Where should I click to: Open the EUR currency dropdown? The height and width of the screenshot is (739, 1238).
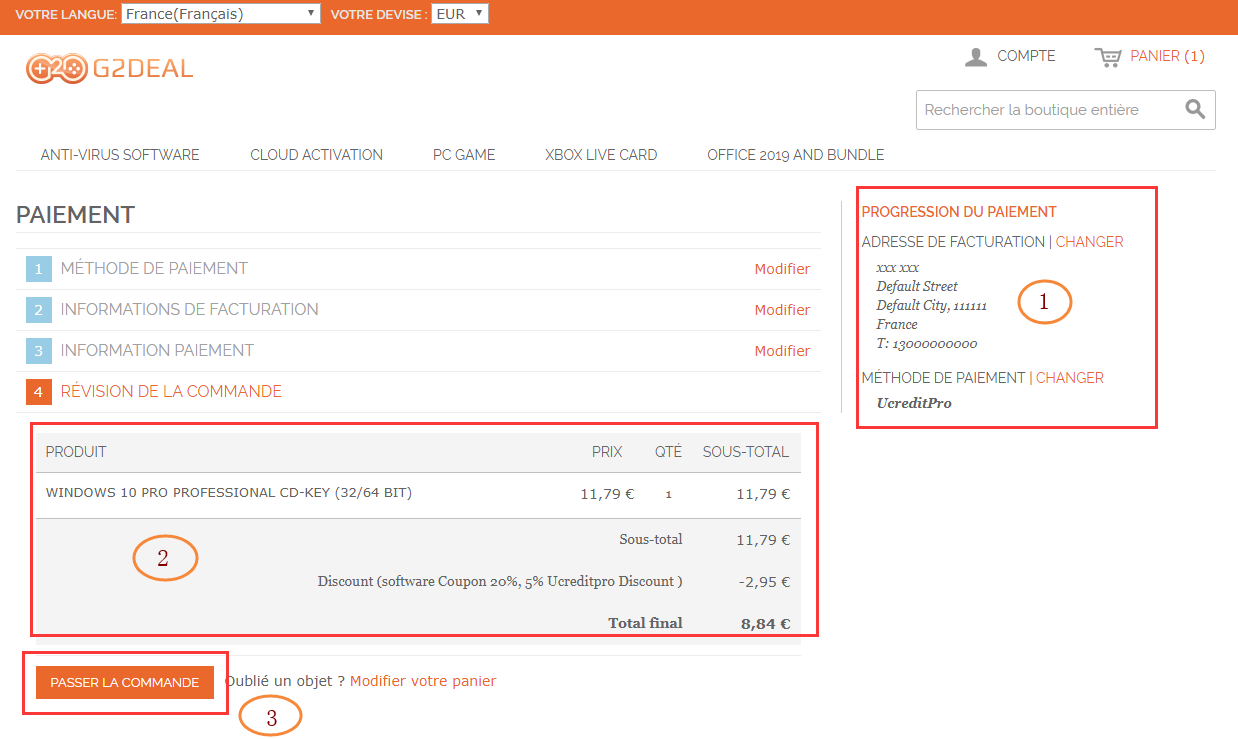click(460, 14)
